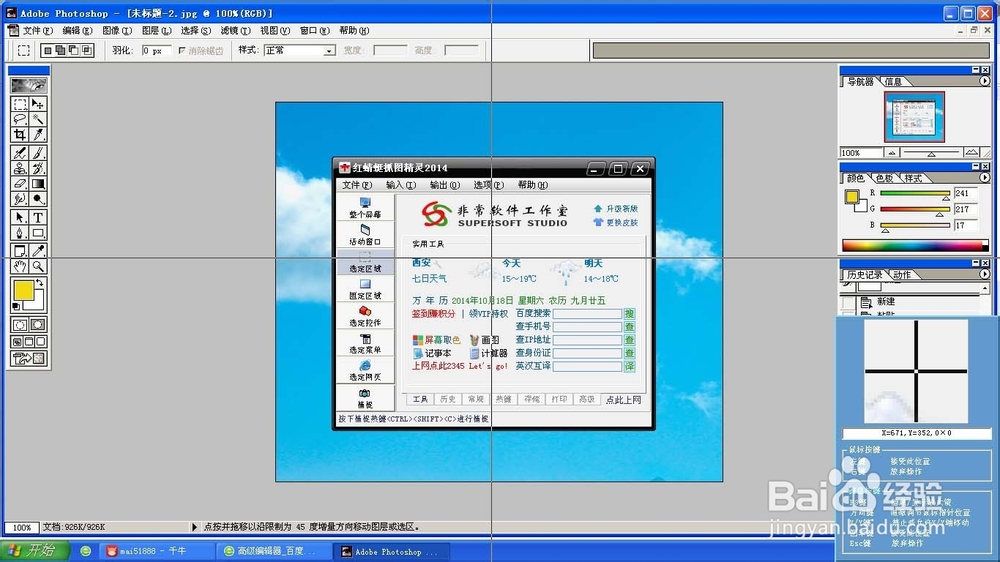Viewport: 1000px width, 562px height.
Task: Switch to Quick Mask mode
Action: coord(38,325)
